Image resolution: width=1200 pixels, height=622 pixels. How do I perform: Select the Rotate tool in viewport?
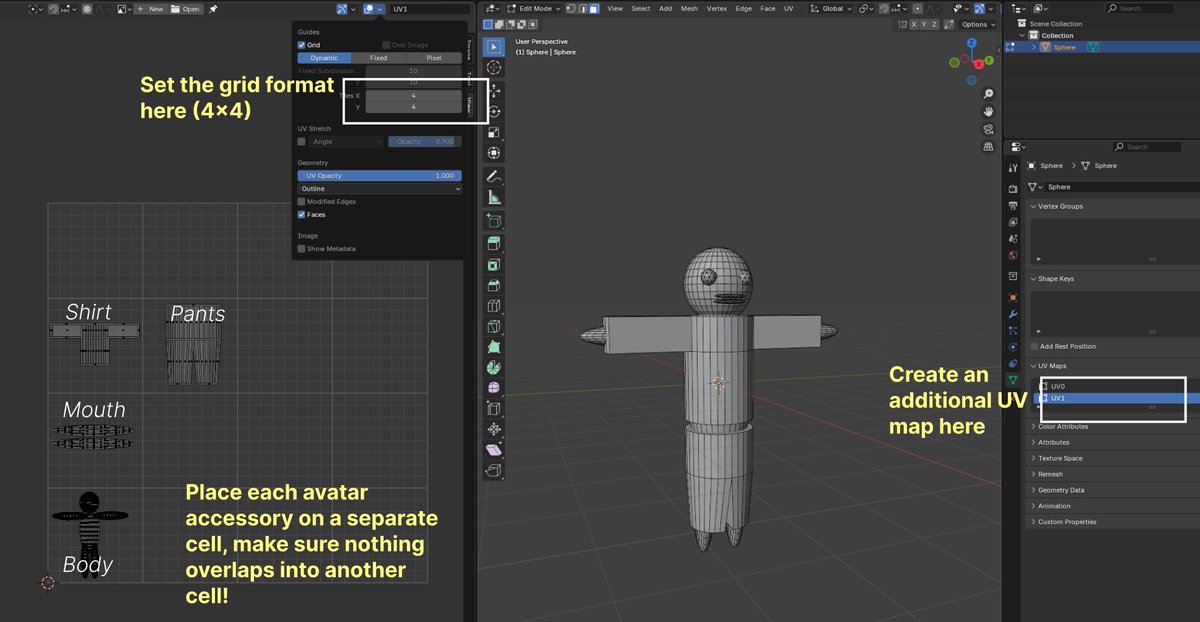tap(493, 112)
